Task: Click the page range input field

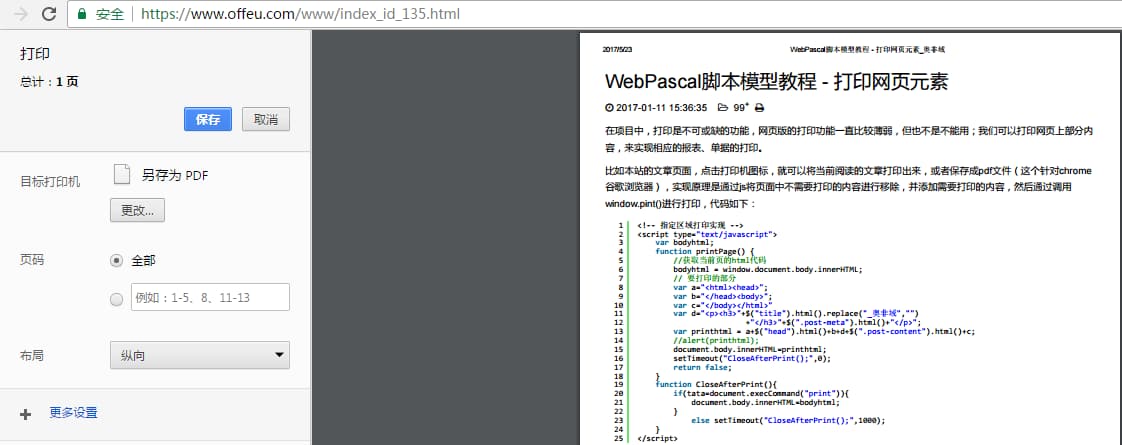Action: (x=210, y=297)
